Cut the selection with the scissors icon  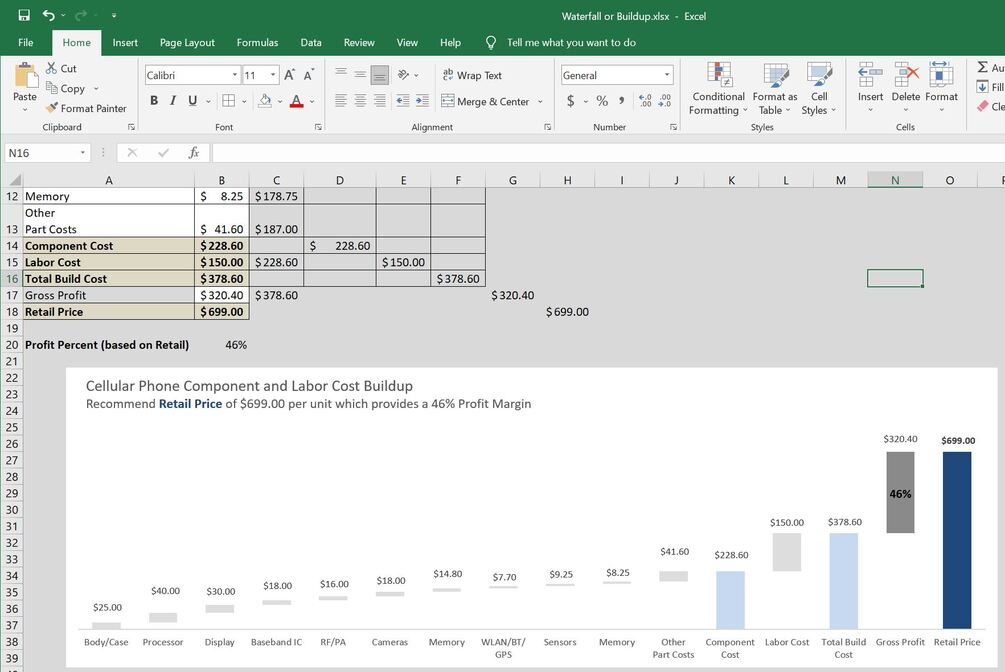(x=62, y=69)
